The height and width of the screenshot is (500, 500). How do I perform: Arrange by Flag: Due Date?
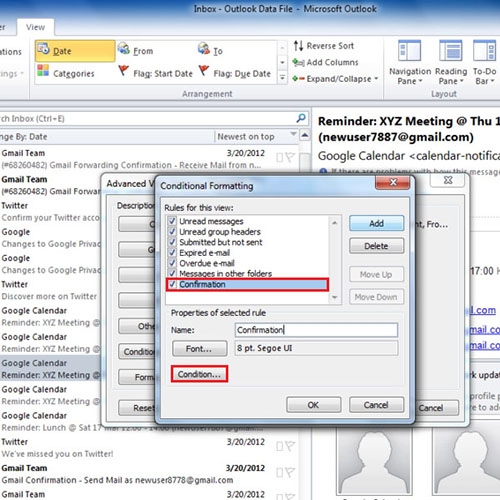pos(235,73)
